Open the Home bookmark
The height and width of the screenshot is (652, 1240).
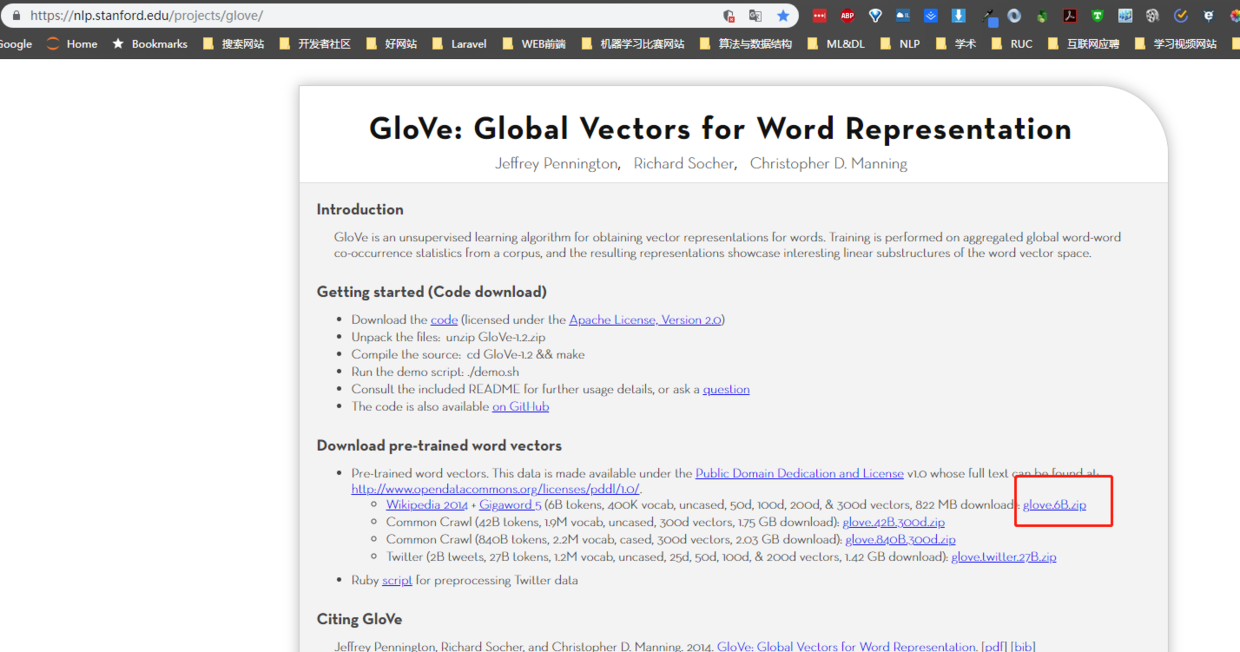72,44
